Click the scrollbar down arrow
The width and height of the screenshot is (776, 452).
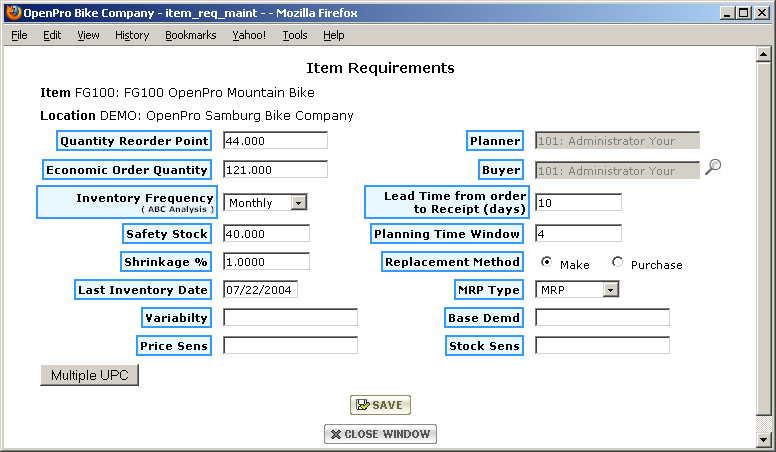coord(765,439)
